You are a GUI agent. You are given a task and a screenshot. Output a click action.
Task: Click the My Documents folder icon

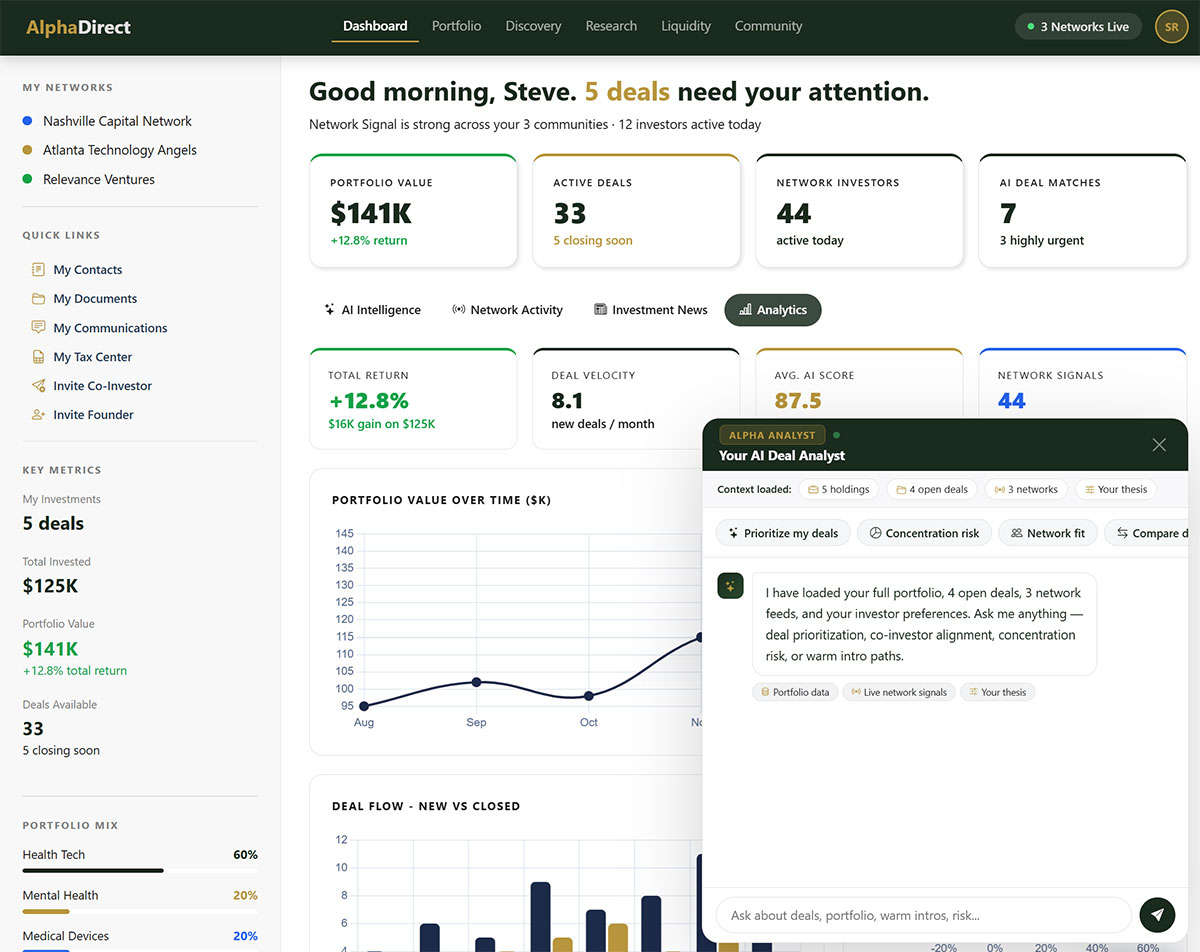(38, 299)
